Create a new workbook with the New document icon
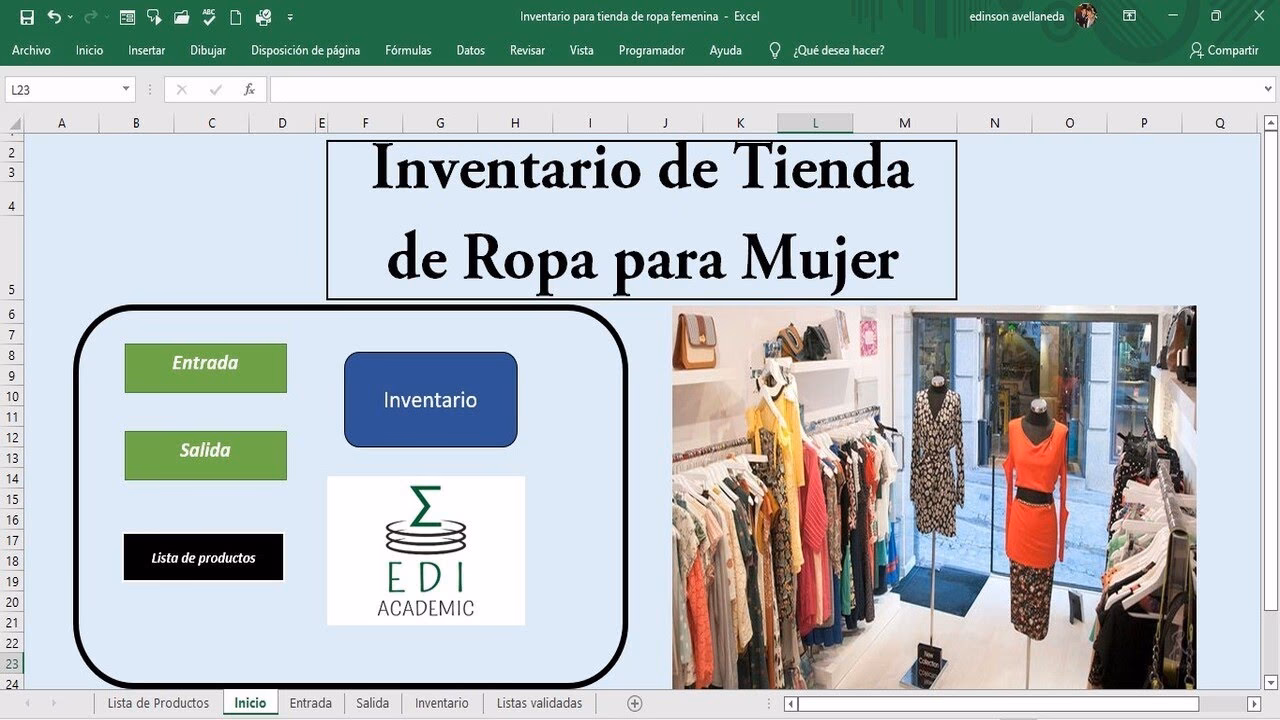Image resolution: width=1280 pixels, height=720 pixels. tap(237, 16)
